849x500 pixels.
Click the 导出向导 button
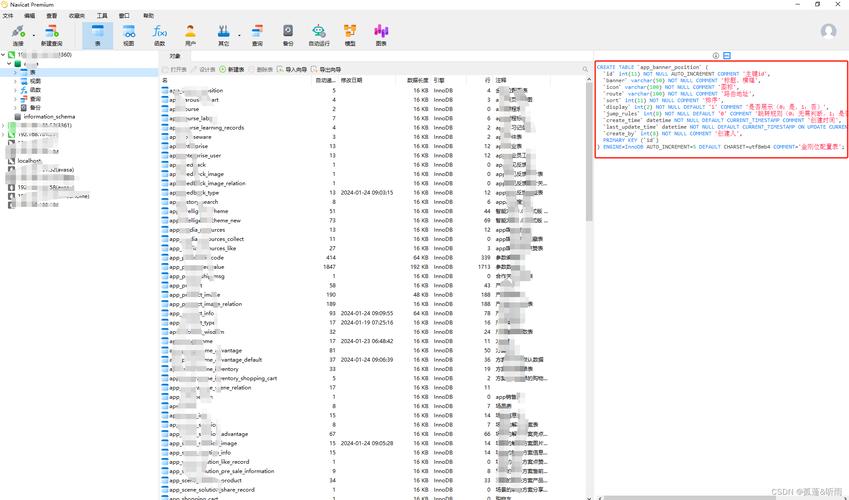pos(326,69)
